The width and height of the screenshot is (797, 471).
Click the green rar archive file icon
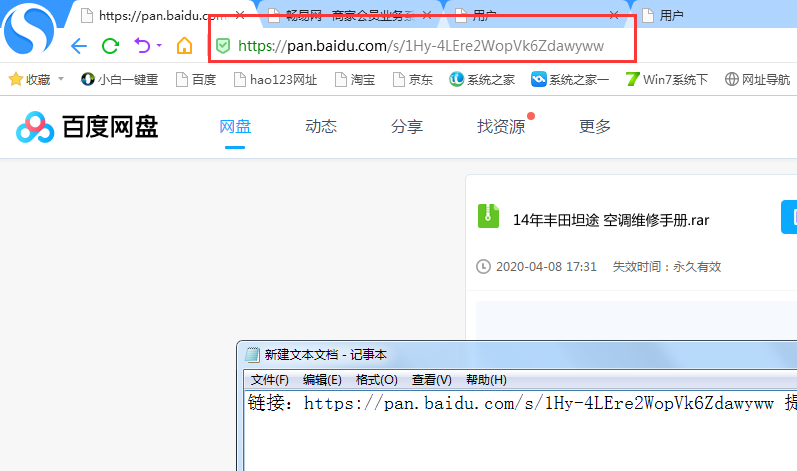pos(488,216)
